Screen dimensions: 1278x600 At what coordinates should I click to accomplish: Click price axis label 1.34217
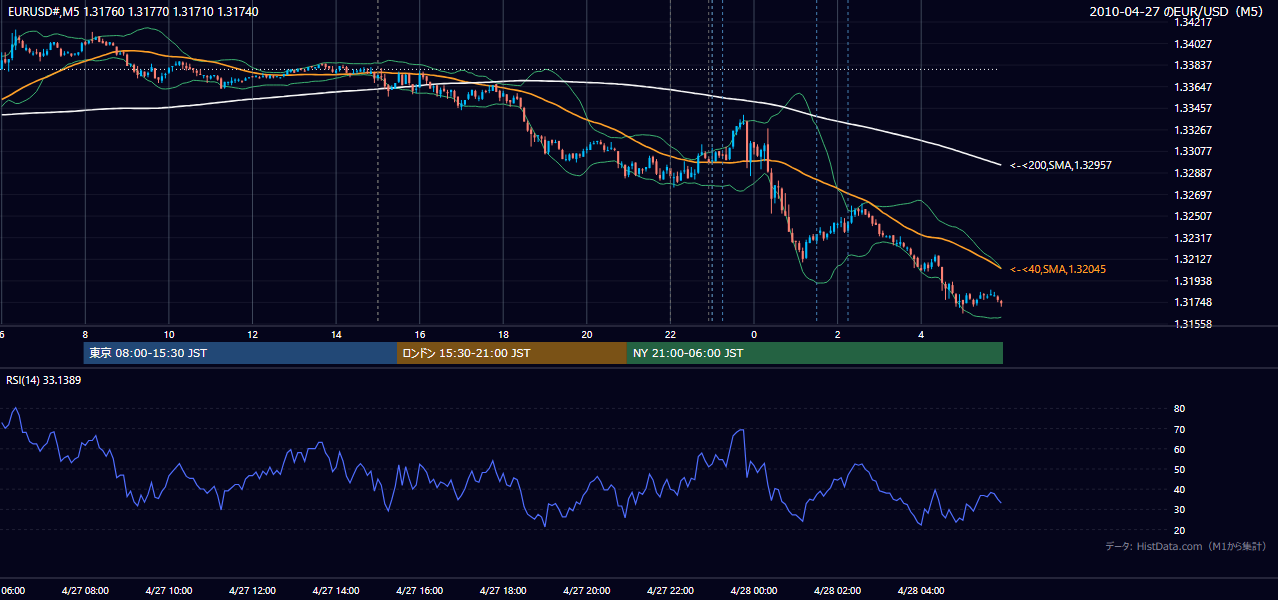coord(1193,22)
